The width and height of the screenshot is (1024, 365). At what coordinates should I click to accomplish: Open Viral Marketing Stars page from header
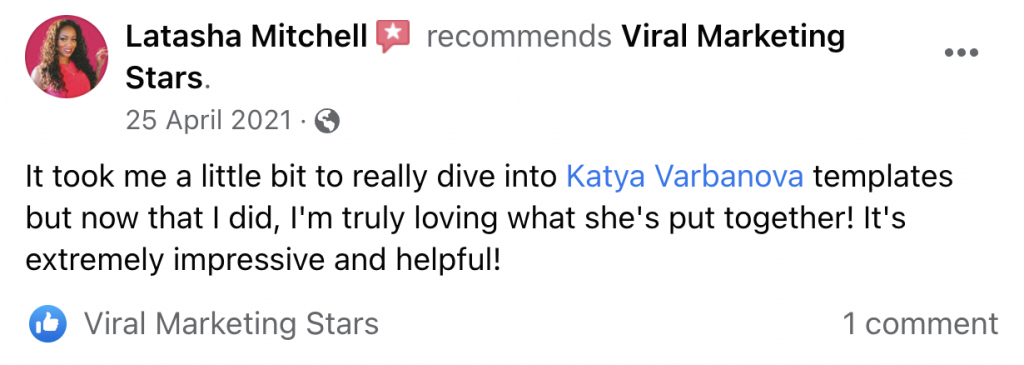[733, 37]
